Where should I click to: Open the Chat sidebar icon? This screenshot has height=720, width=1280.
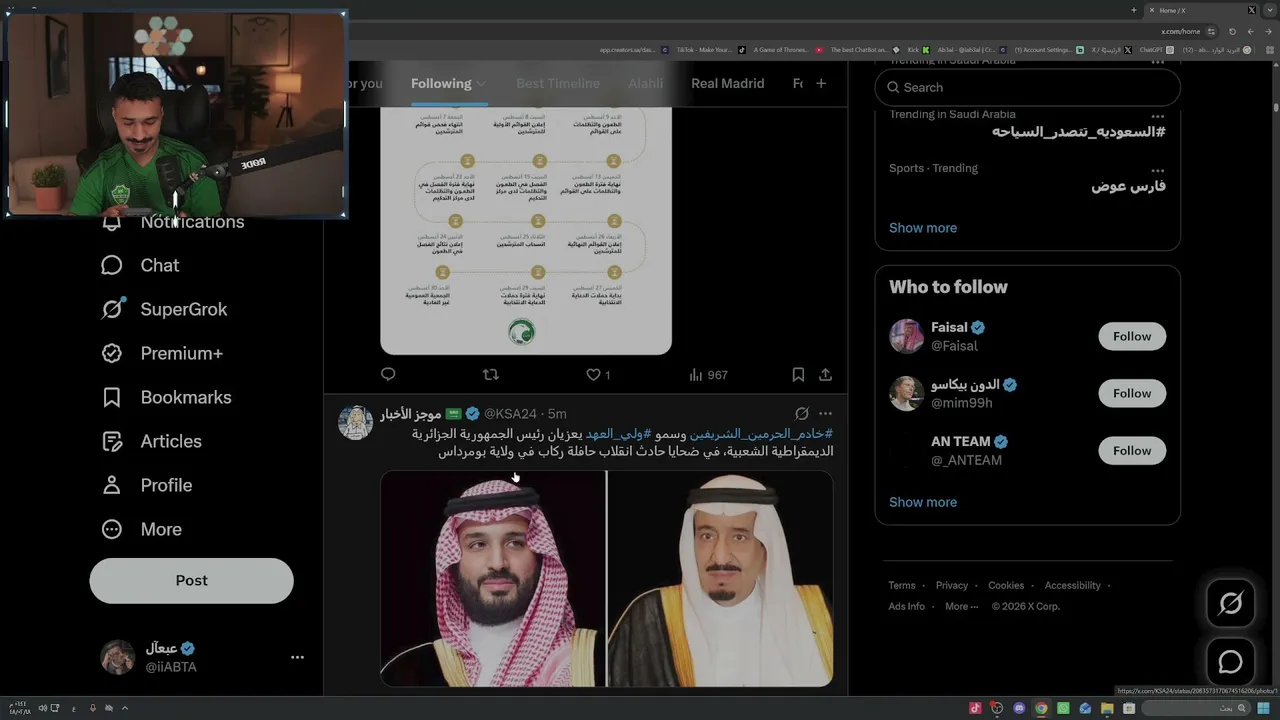pos(112,265)
